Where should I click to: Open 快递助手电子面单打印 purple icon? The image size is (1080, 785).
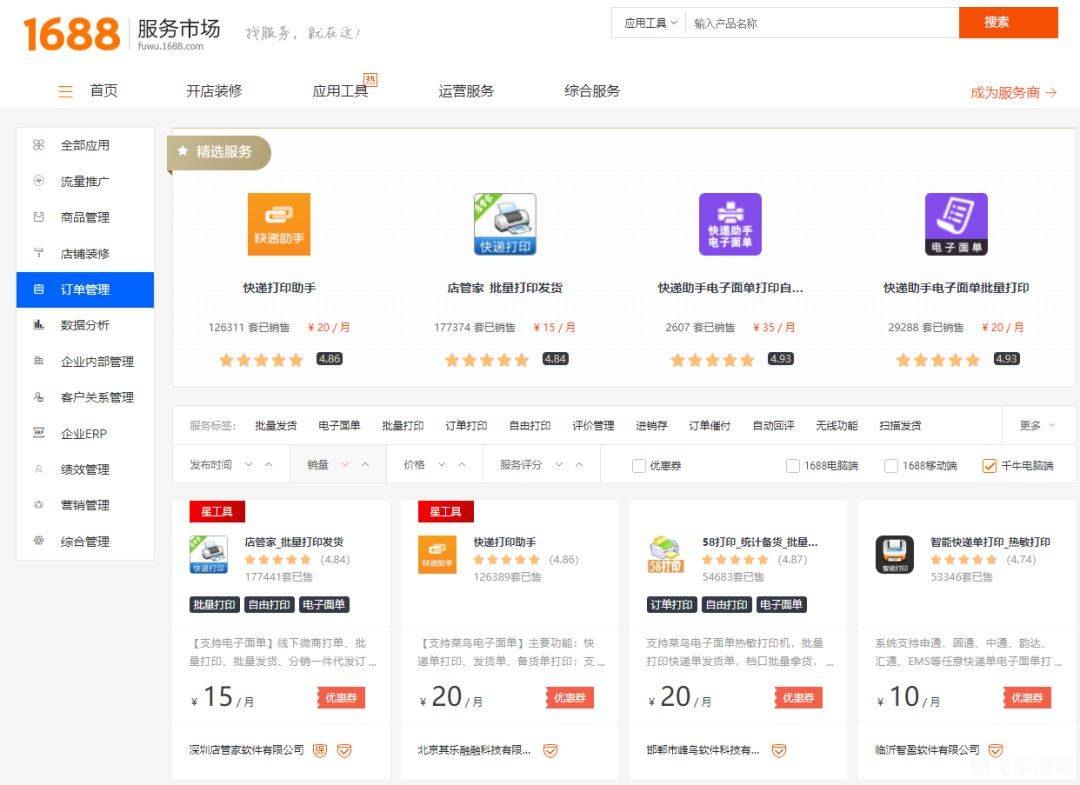point(731,222)
